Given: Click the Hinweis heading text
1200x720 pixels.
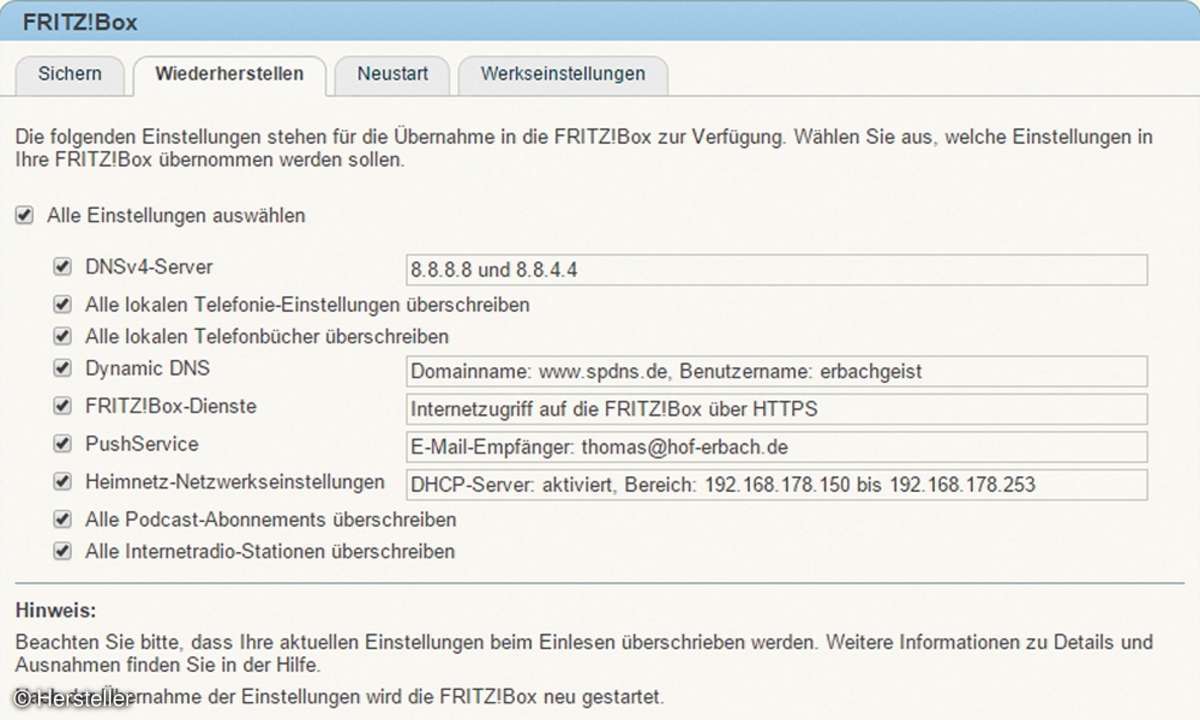Looking at the screenshot, I should pos(56,609).
